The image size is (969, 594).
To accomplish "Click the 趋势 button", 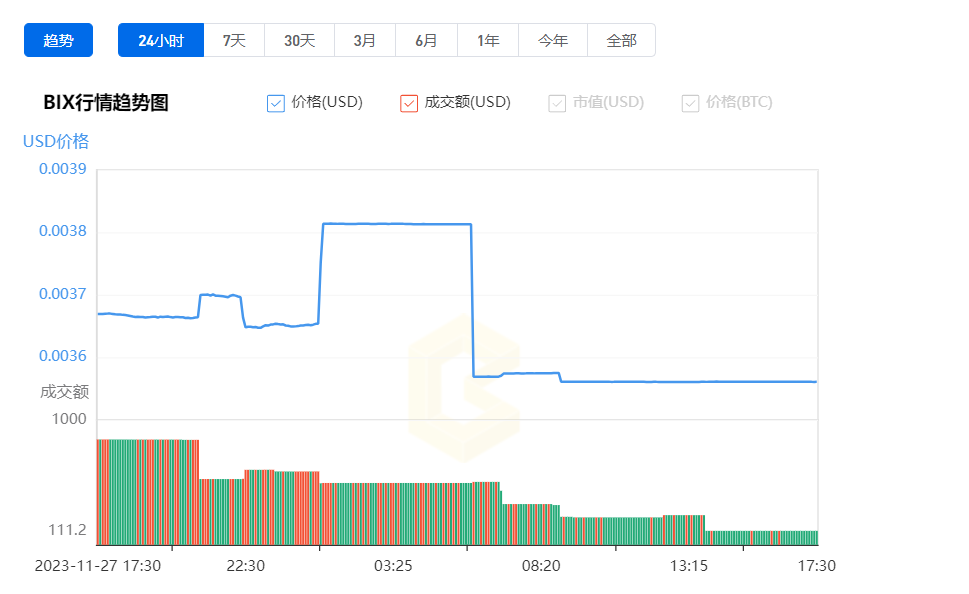I will pos(57,40).
